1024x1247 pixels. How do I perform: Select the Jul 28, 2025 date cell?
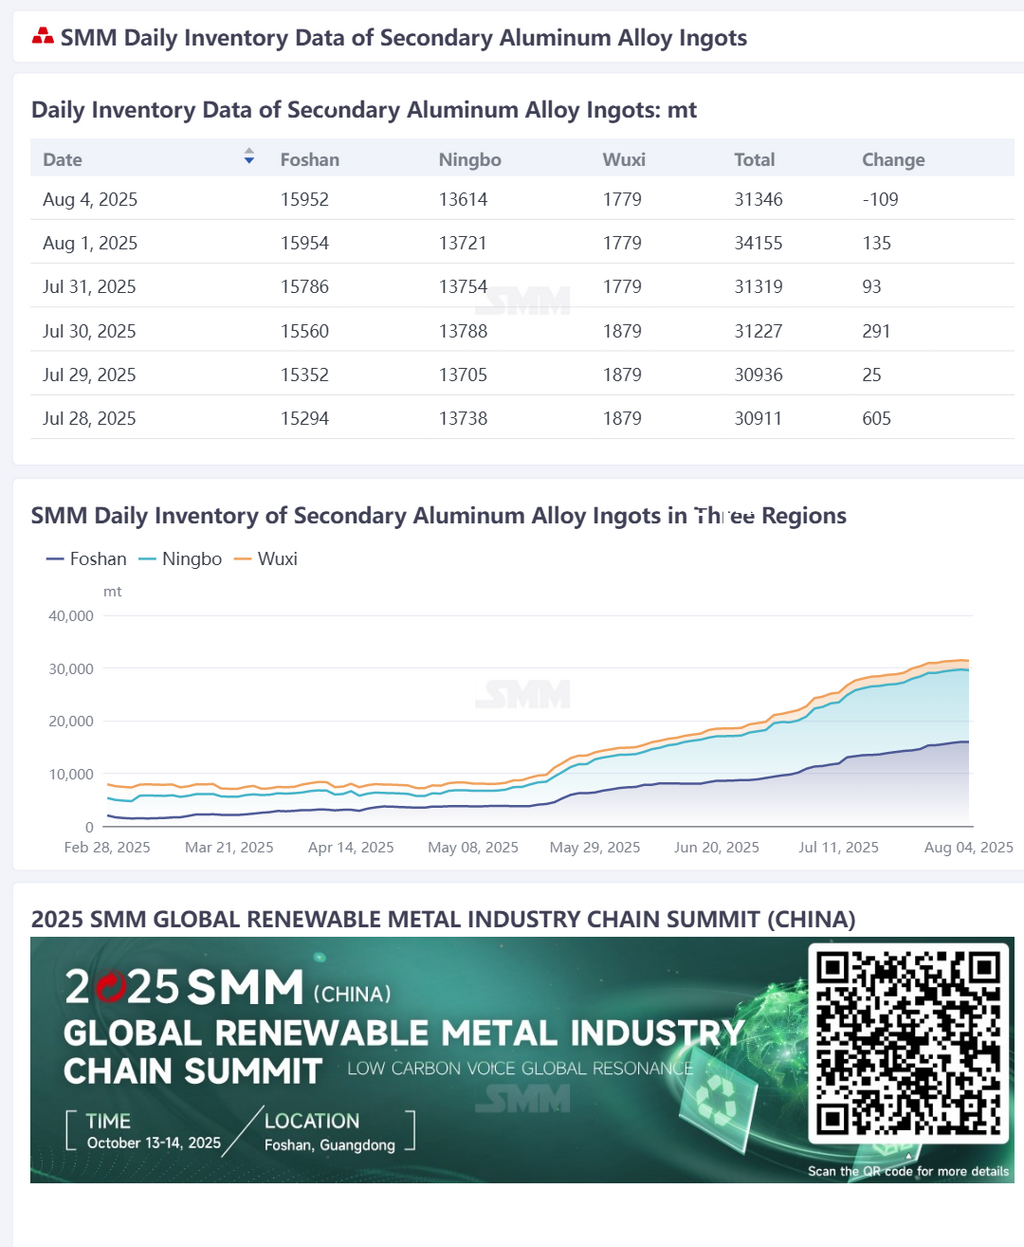coord(89,419)
